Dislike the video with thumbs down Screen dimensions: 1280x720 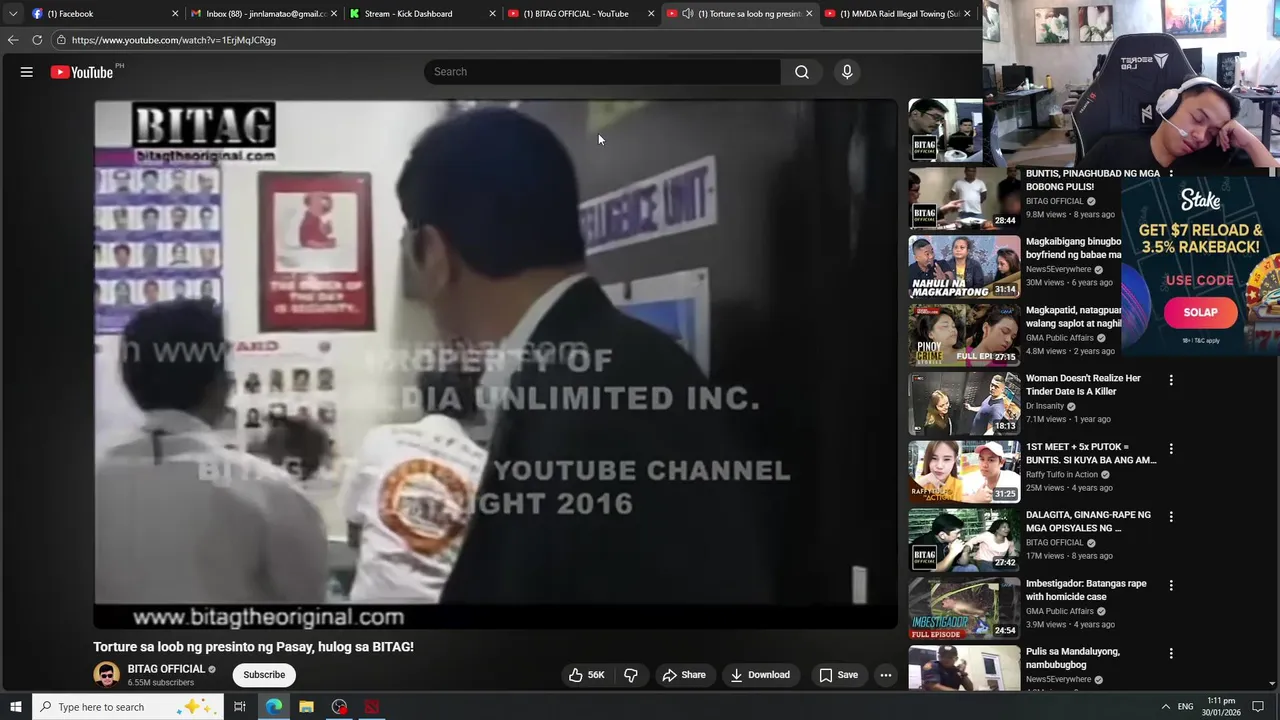[631, 675]
